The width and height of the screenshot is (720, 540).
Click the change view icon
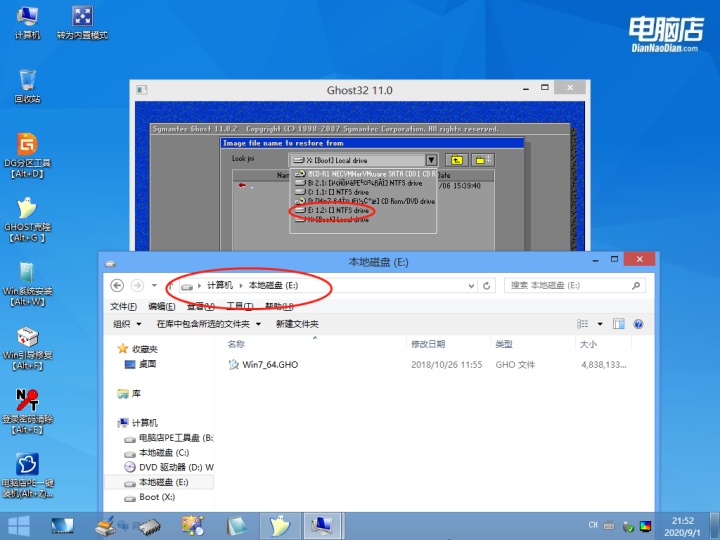point(583,324)
